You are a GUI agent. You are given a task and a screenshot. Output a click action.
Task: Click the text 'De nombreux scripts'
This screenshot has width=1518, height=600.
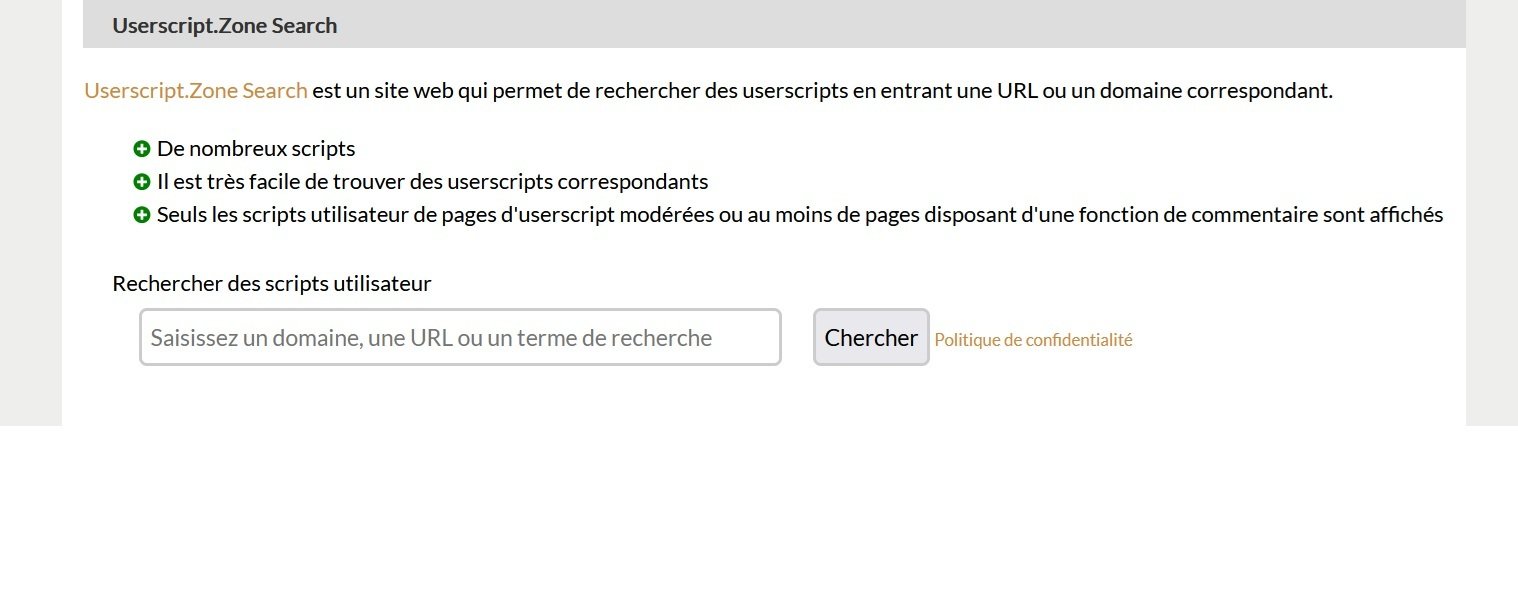256,149
